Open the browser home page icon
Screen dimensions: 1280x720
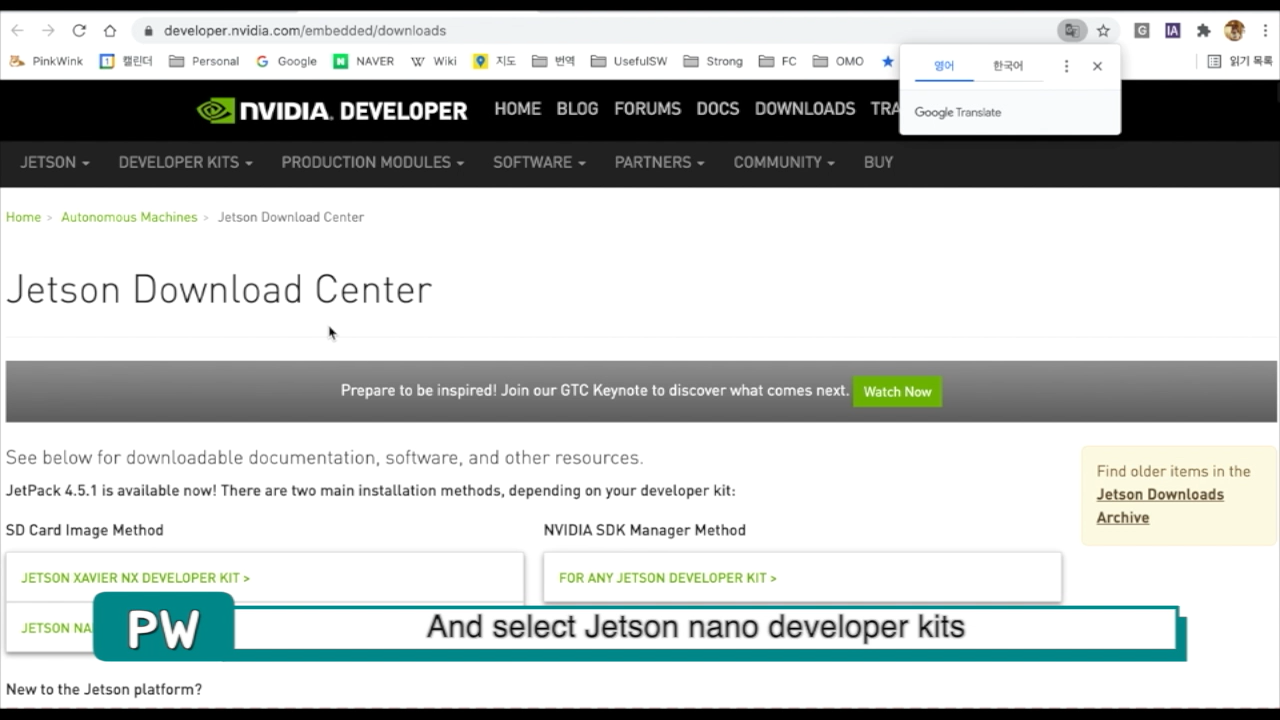110,31
